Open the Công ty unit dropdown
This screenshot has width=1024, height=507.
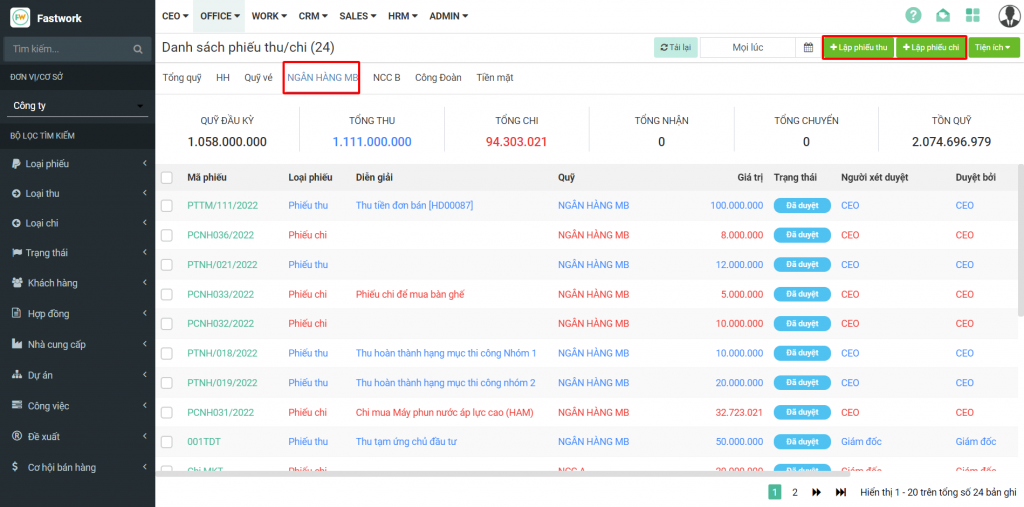(77, 105)
